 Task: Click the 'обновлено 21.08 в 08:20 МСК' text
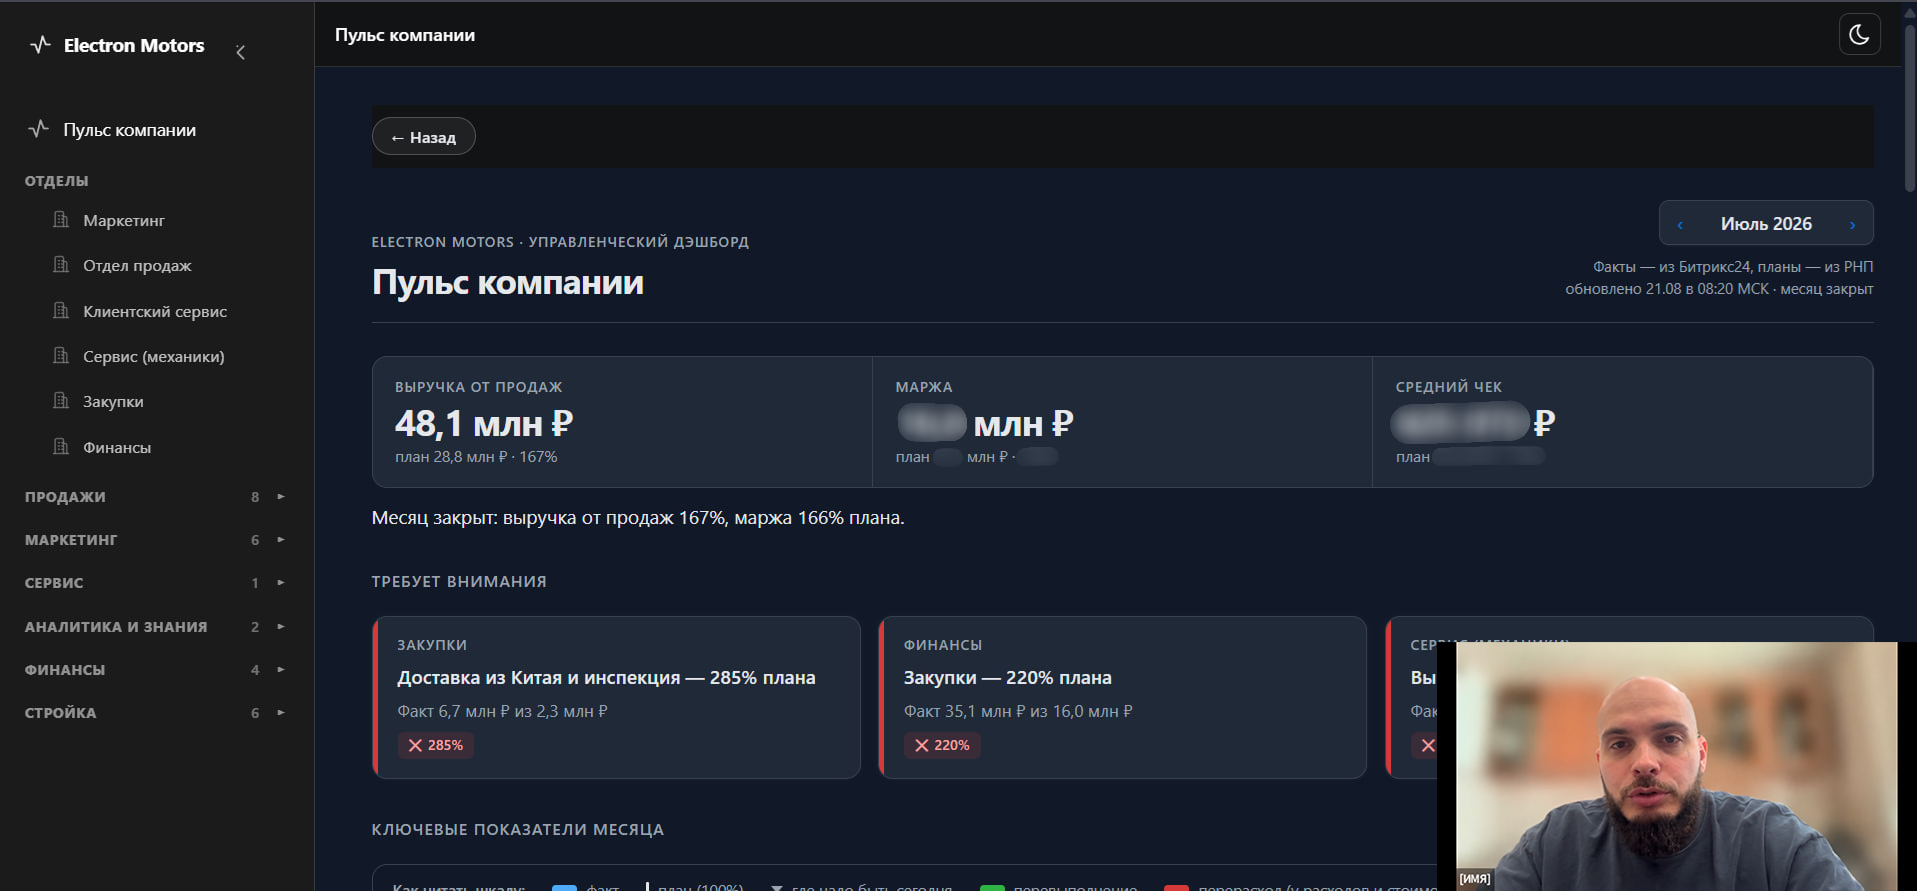1667,289
